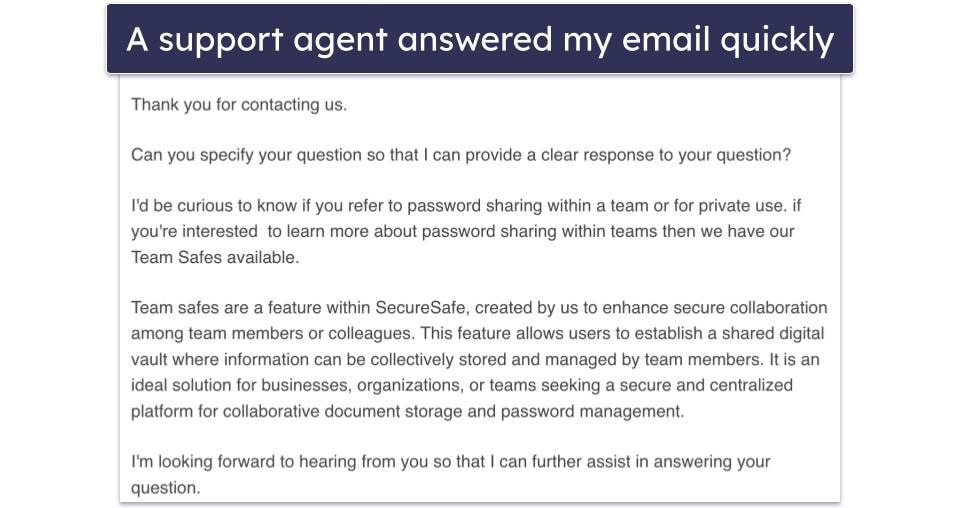Click the line starting "you're interested to learn more"
The image size is (960, 508).
tap(462, 231)
